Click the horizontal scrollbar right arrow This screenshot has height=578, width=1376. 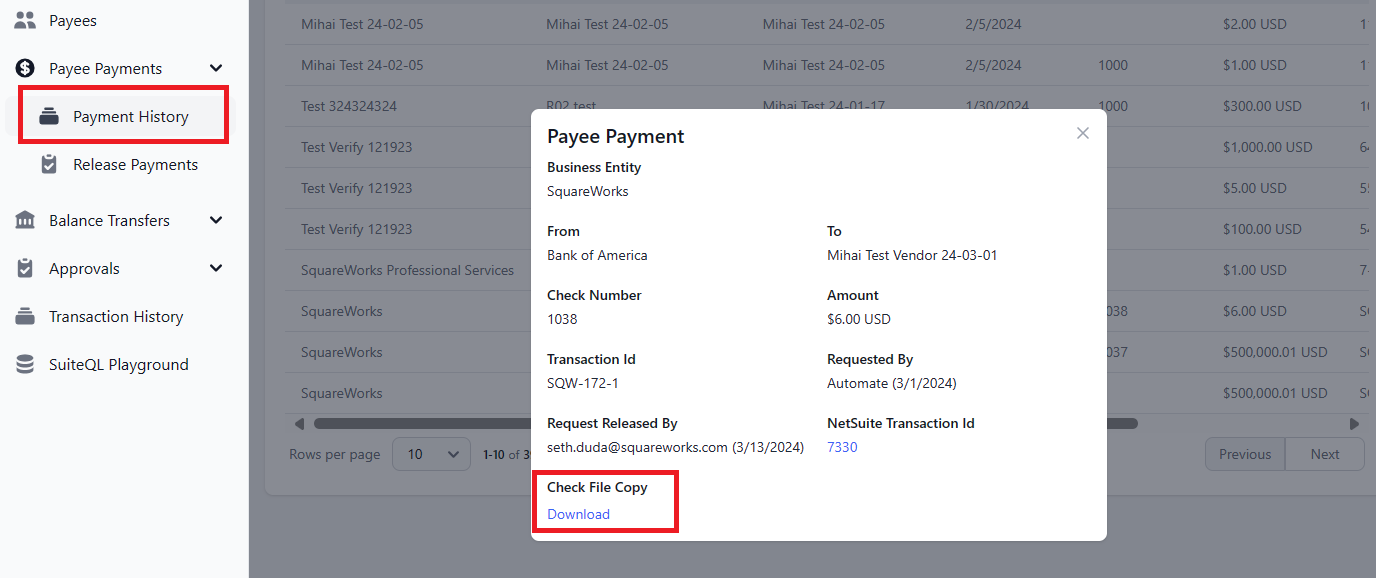(1355, 424)
